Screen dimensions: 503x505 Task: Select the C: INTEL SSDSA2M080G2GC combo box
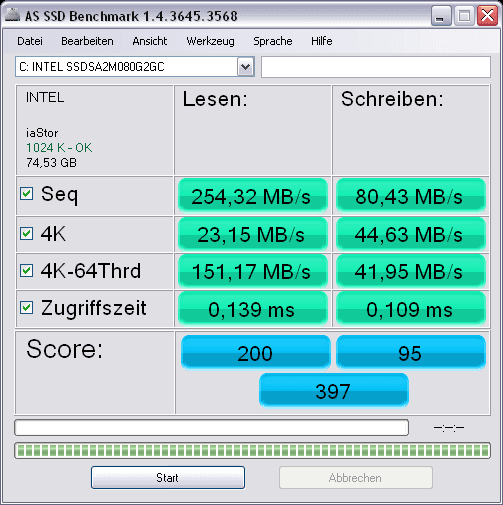(x=135, y=67)
